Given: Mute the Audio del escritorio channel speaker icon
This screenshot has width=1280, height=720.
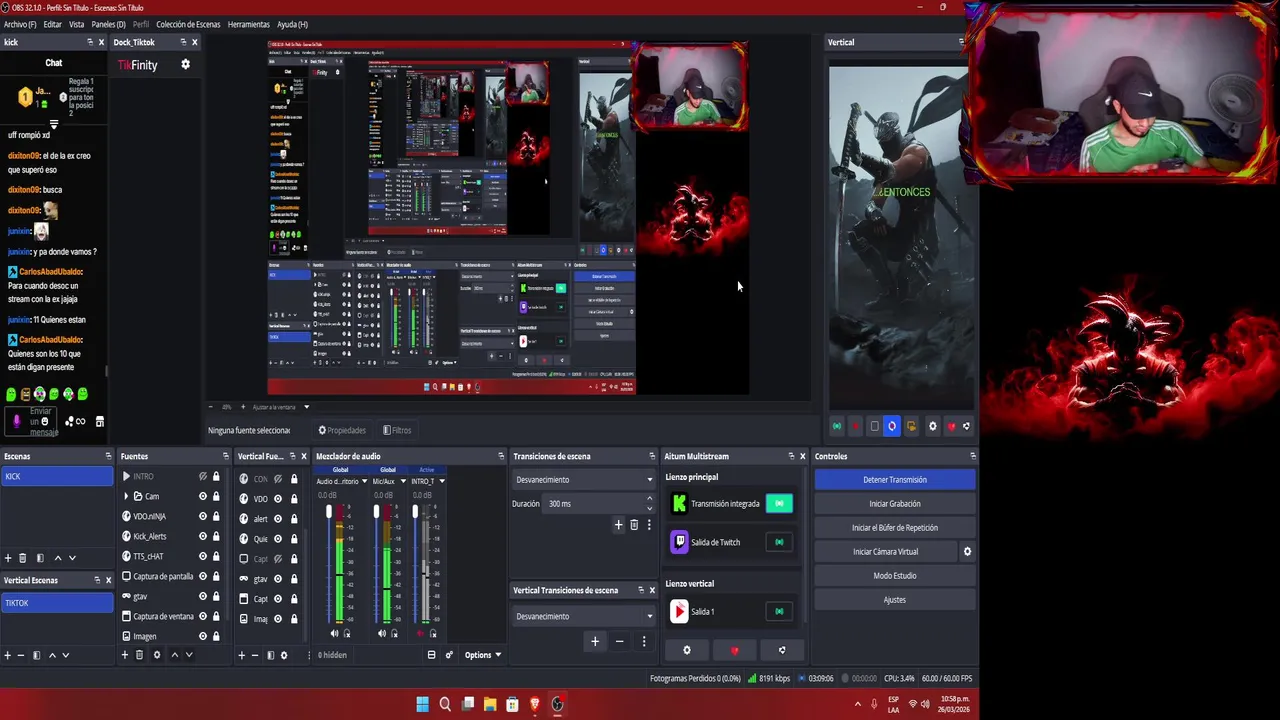Looking at the screenshot, I should pyautogui.click(x=335, y=633).
